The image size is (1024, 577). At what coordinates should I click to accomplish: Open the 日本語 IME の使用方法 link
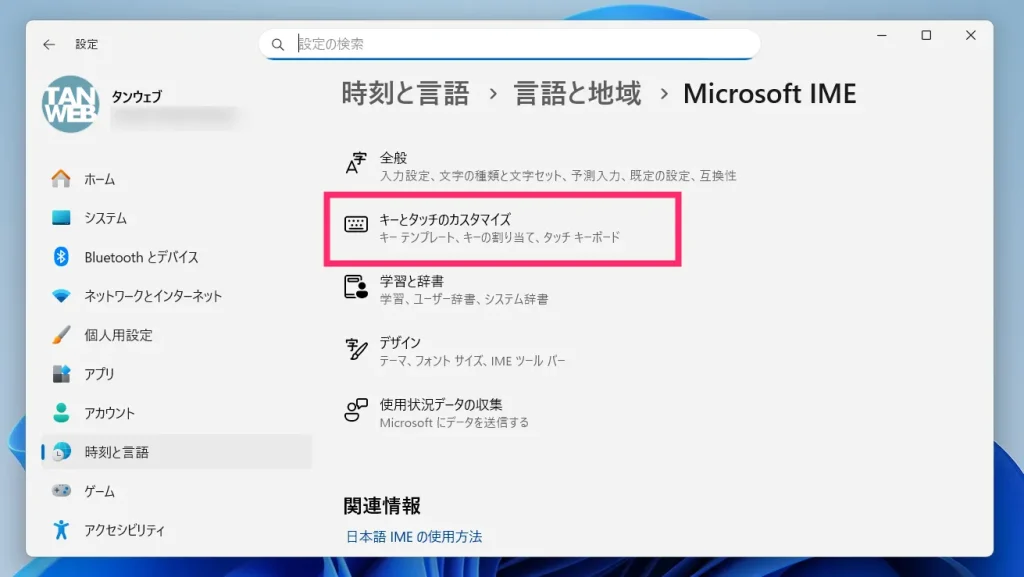pos(414,537)
